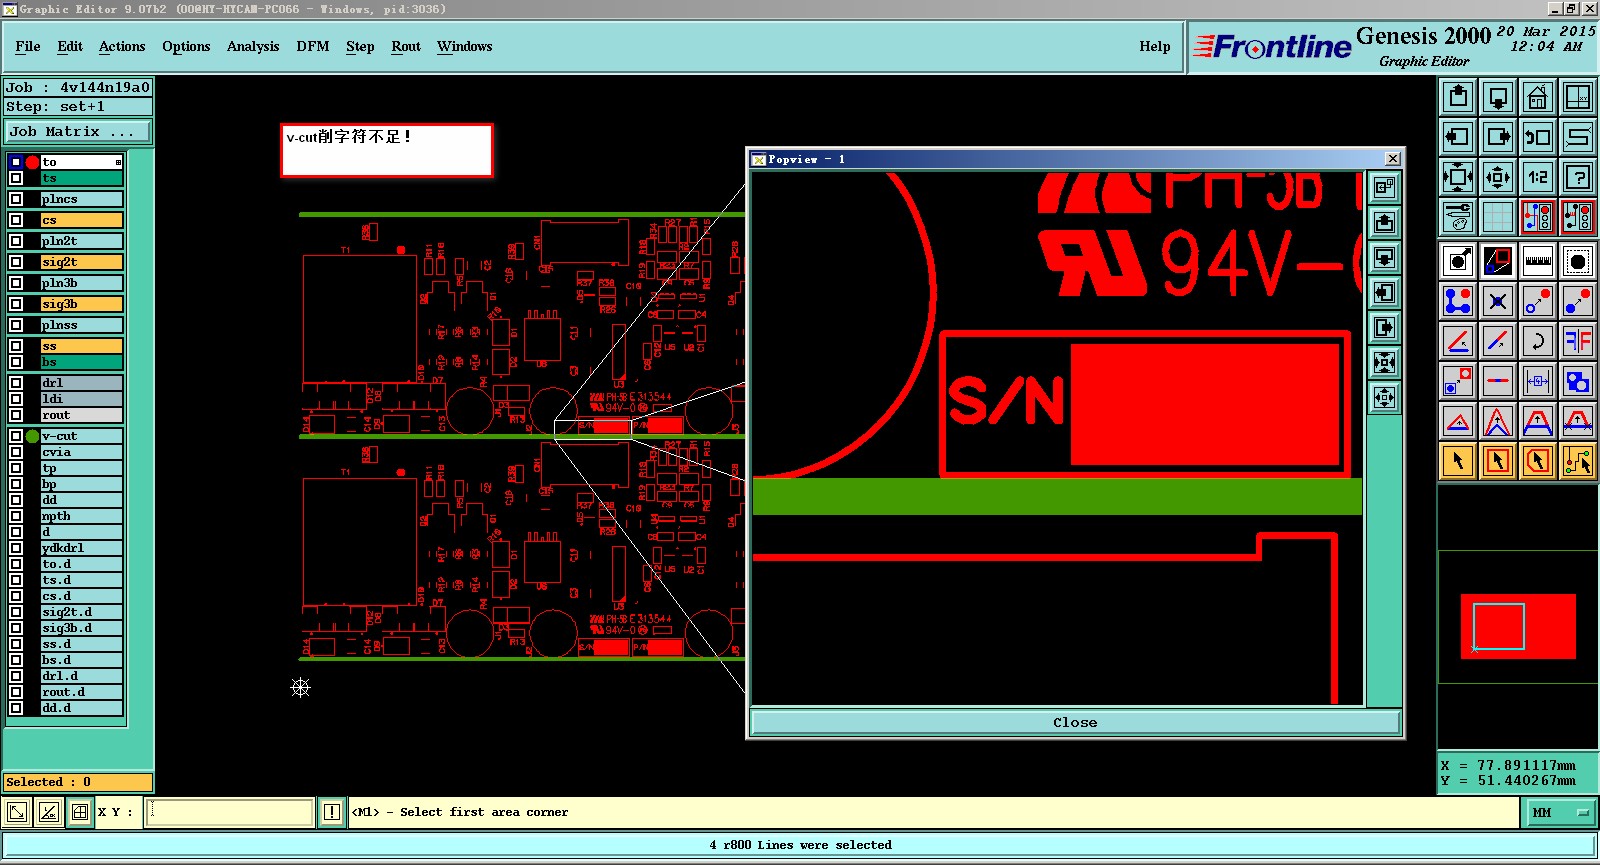Click the pan down arrow icon
Screen dimensions: 1600x865
tap(1498, 97)
